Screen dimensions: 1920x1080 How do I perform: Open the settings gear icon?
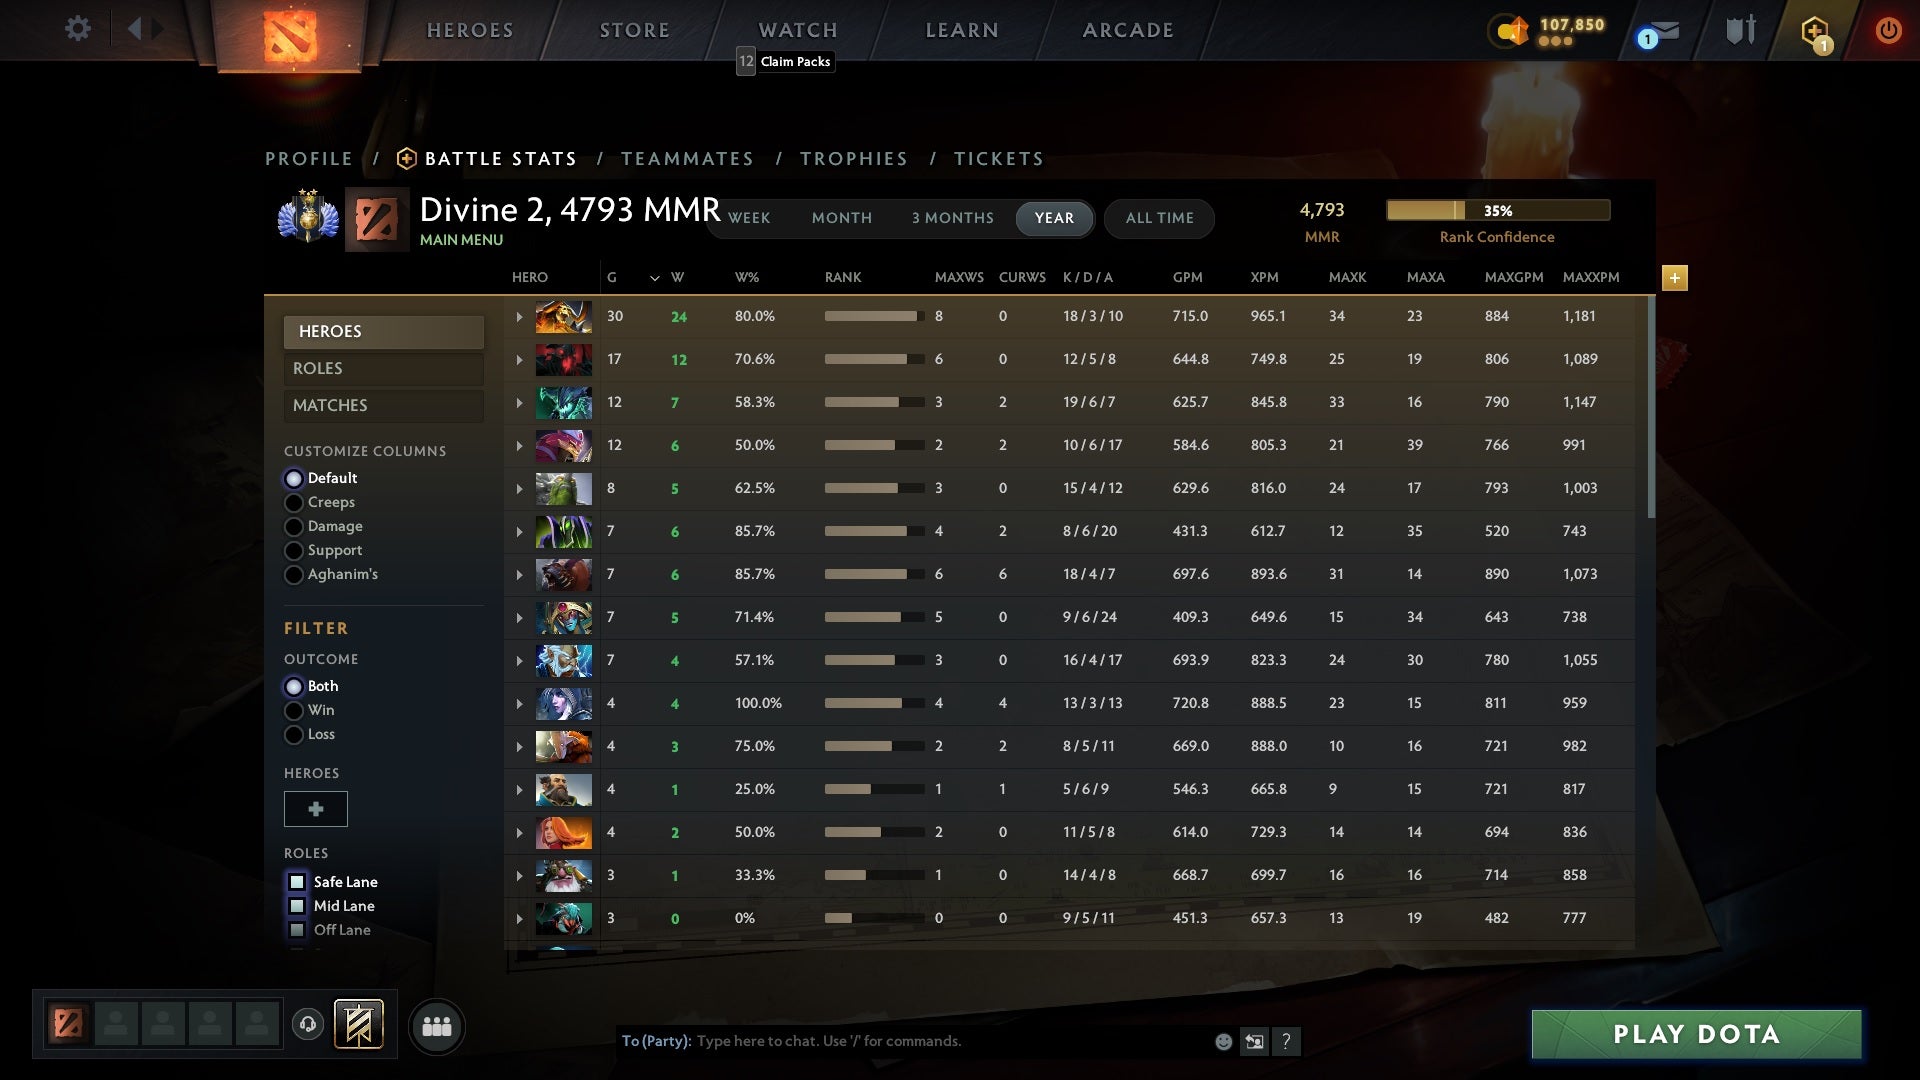pos(78,29)
